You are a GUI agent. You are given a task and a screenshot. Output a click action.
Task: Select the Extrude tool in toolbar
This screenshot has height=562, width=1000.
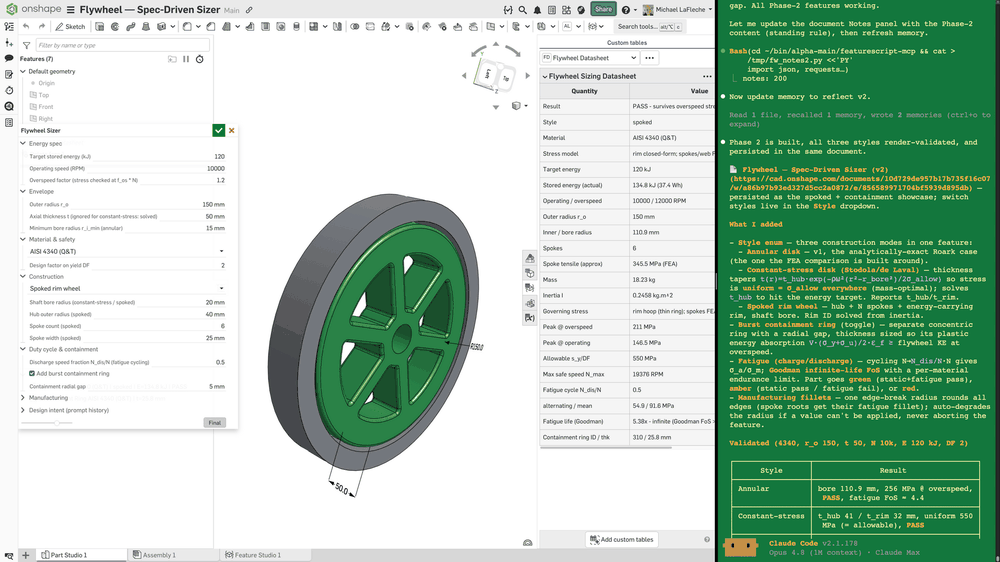coord(99,27)
